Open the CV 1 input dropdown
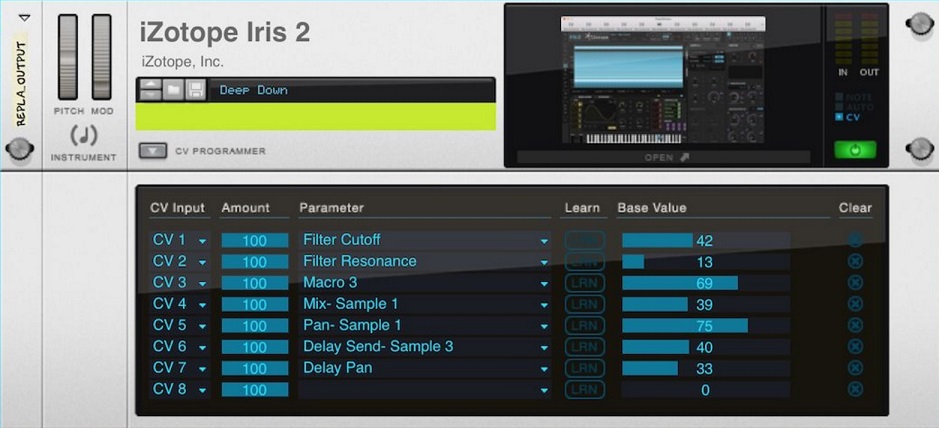The image size is (939, 428). click(180, 240)
